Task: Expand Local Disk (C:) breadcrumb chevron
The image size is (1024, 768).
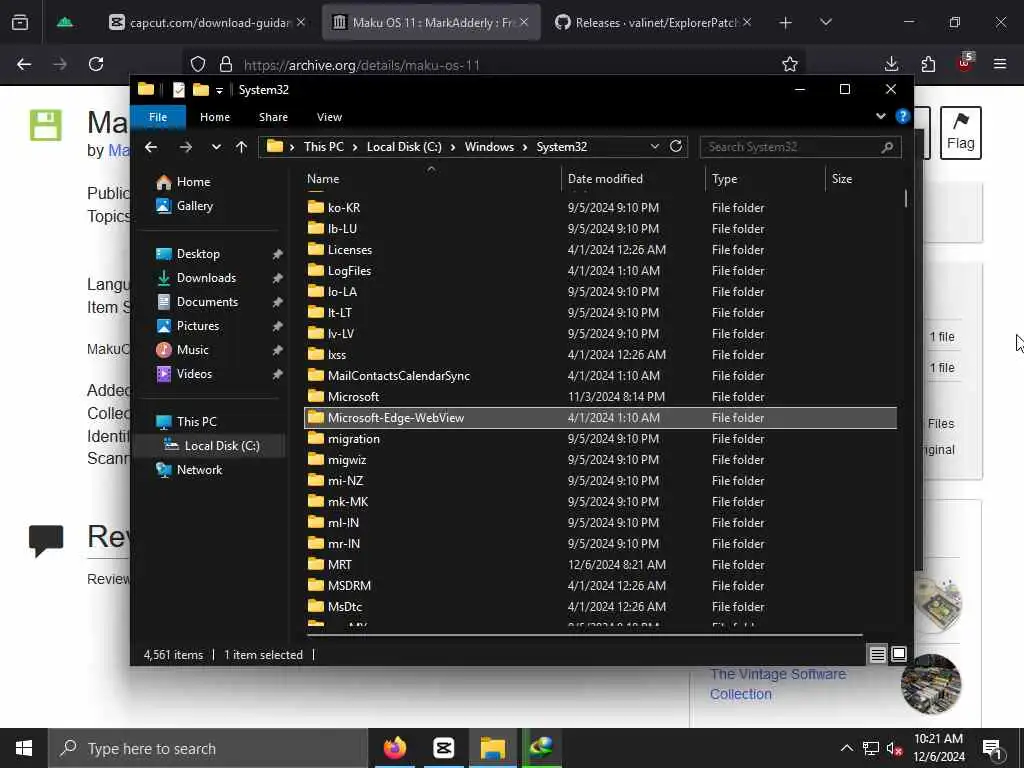Action: (x=453, y=147)
